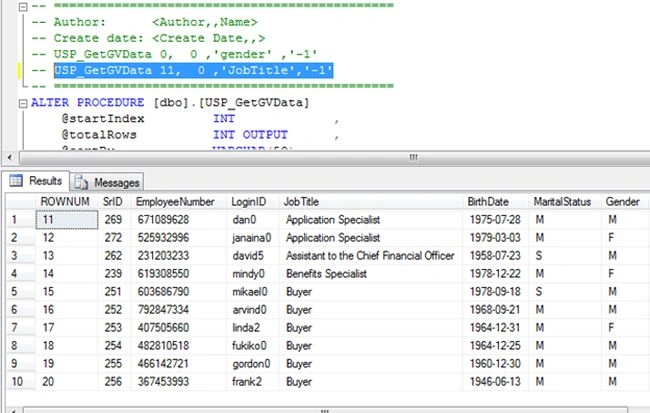Click the query editor left scroll arrow
Image resolution: width=650 pixels, height=413 pixels.
(x=10, y=158)
